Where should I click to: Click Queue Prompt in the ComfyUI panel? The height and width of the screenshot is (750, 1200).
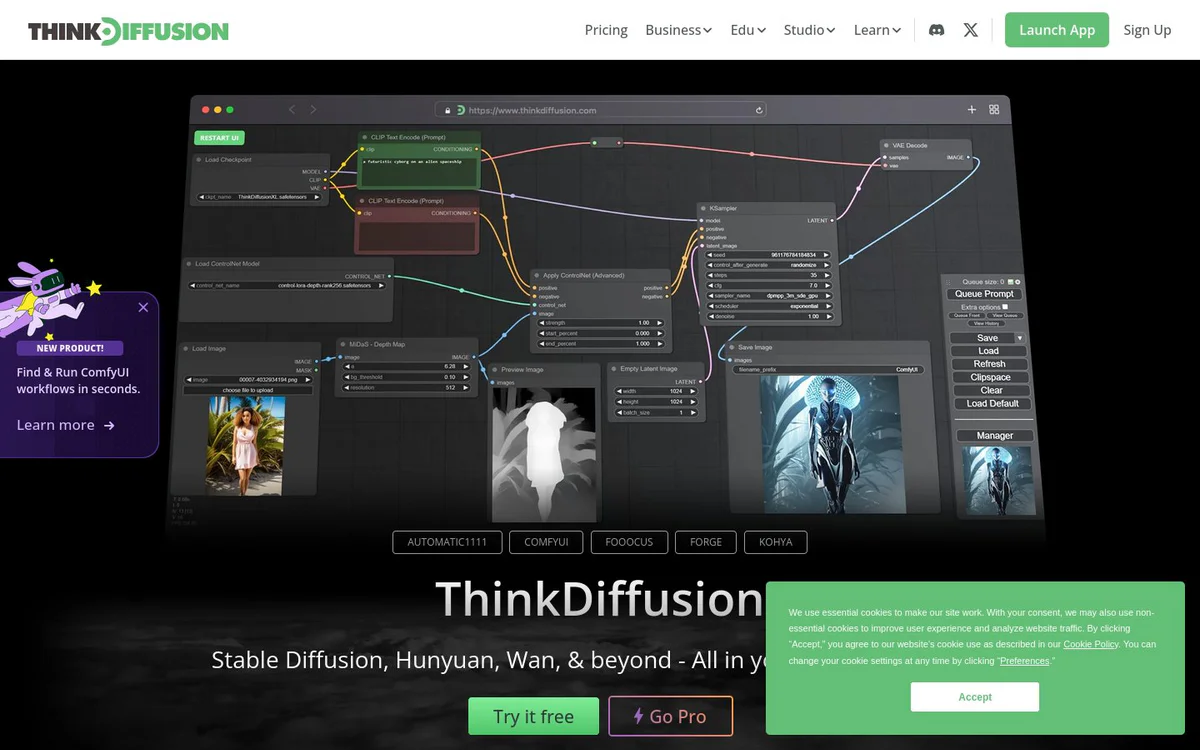[984, 294]
